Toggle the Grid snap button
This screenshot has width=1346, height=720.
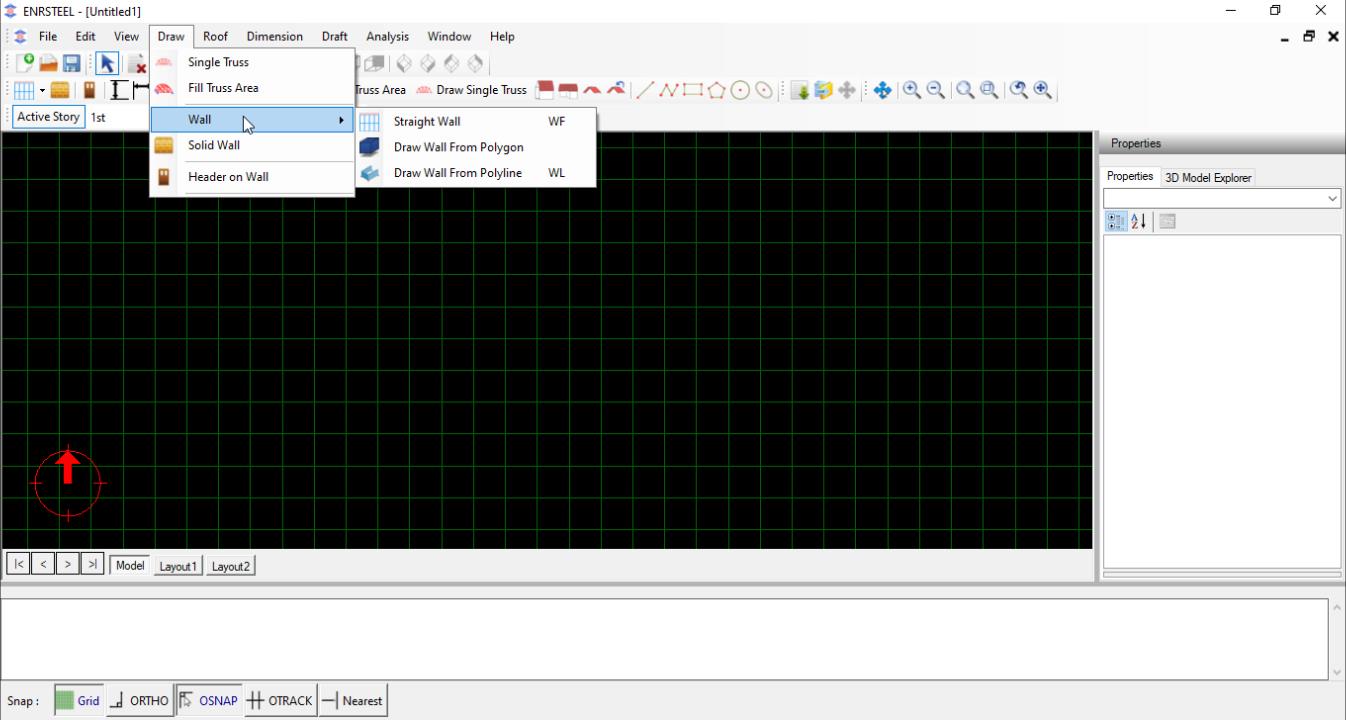click(x=77, y=701)
